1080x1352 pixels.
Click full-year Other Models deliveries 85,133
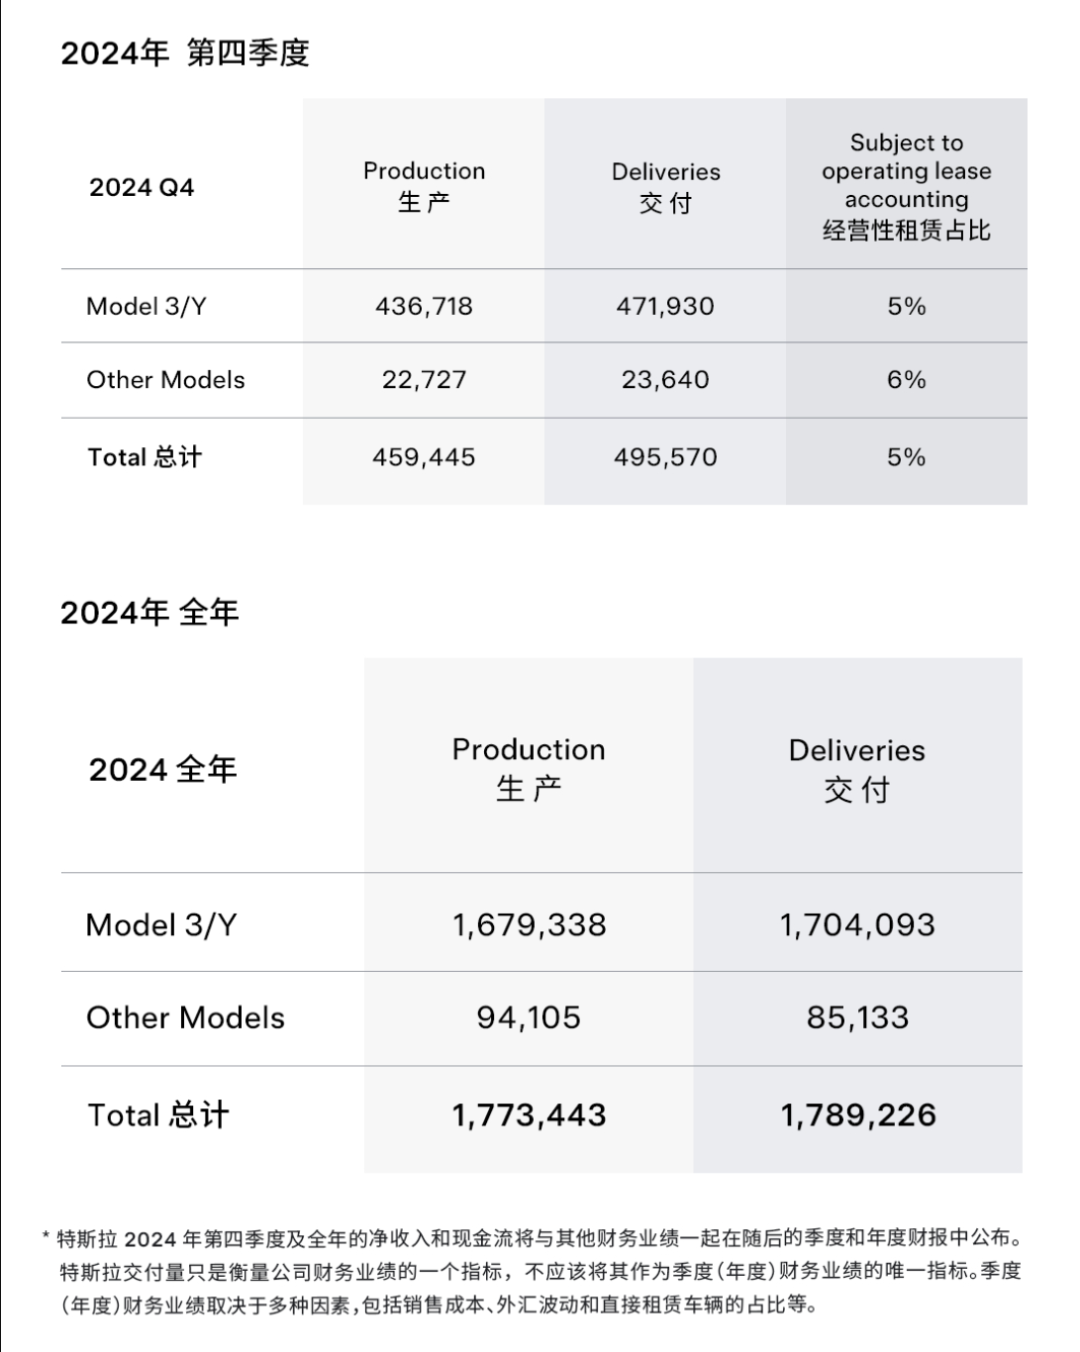(x=857, y=1018)
